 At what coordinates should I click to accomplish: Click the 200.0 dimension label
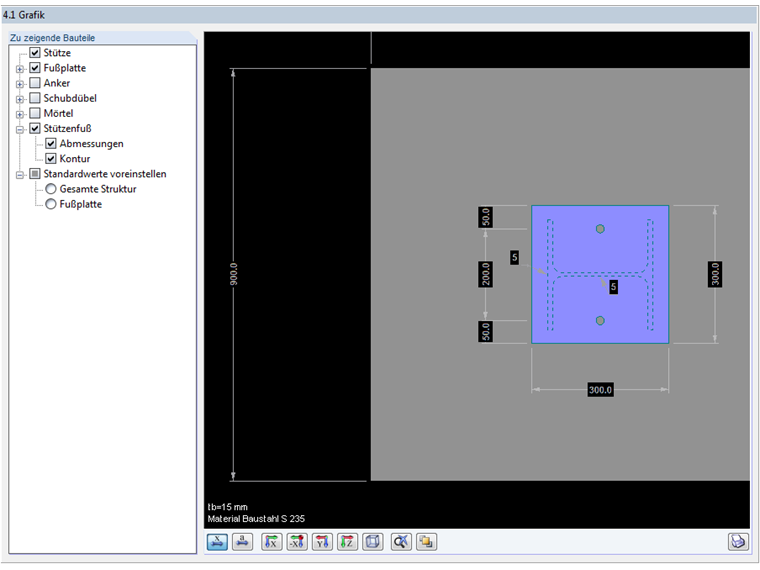[486, 274]
